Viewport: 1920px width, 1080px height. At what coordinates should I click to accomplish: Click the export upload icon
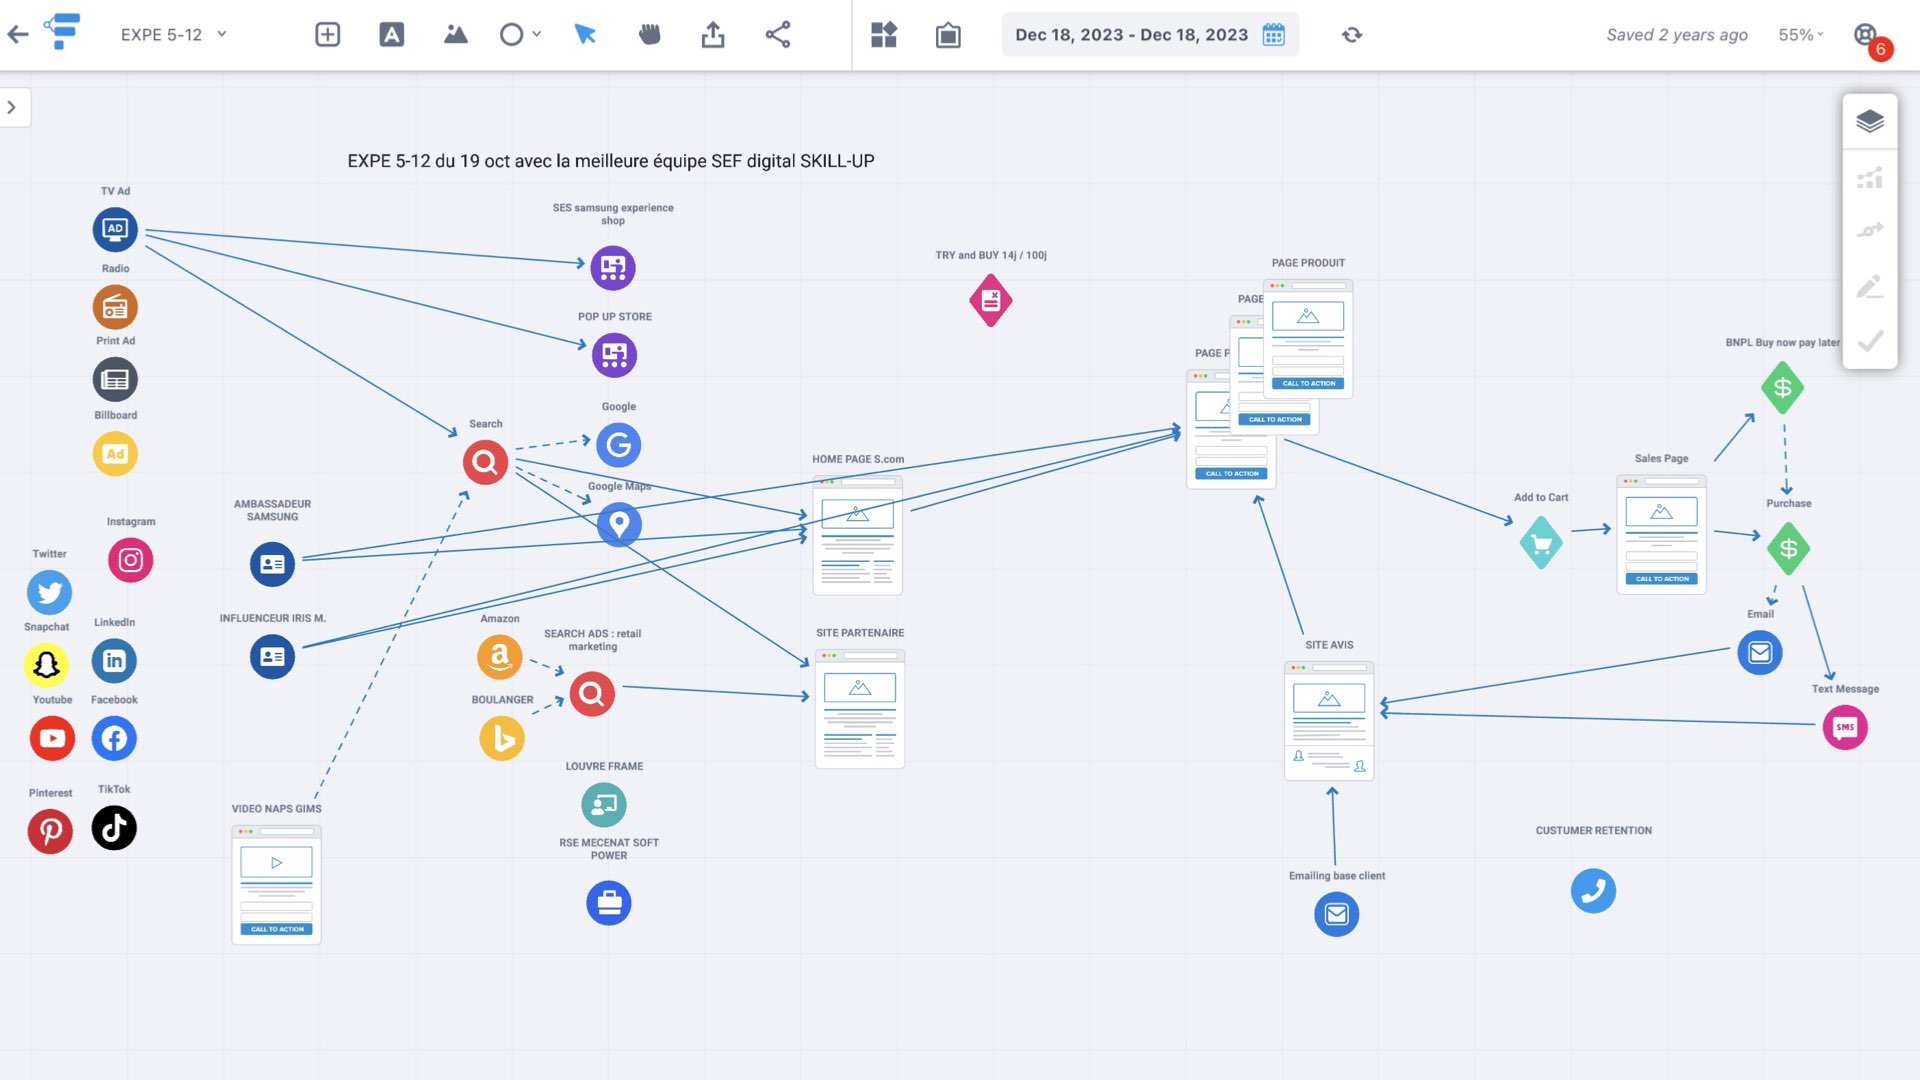713,34
